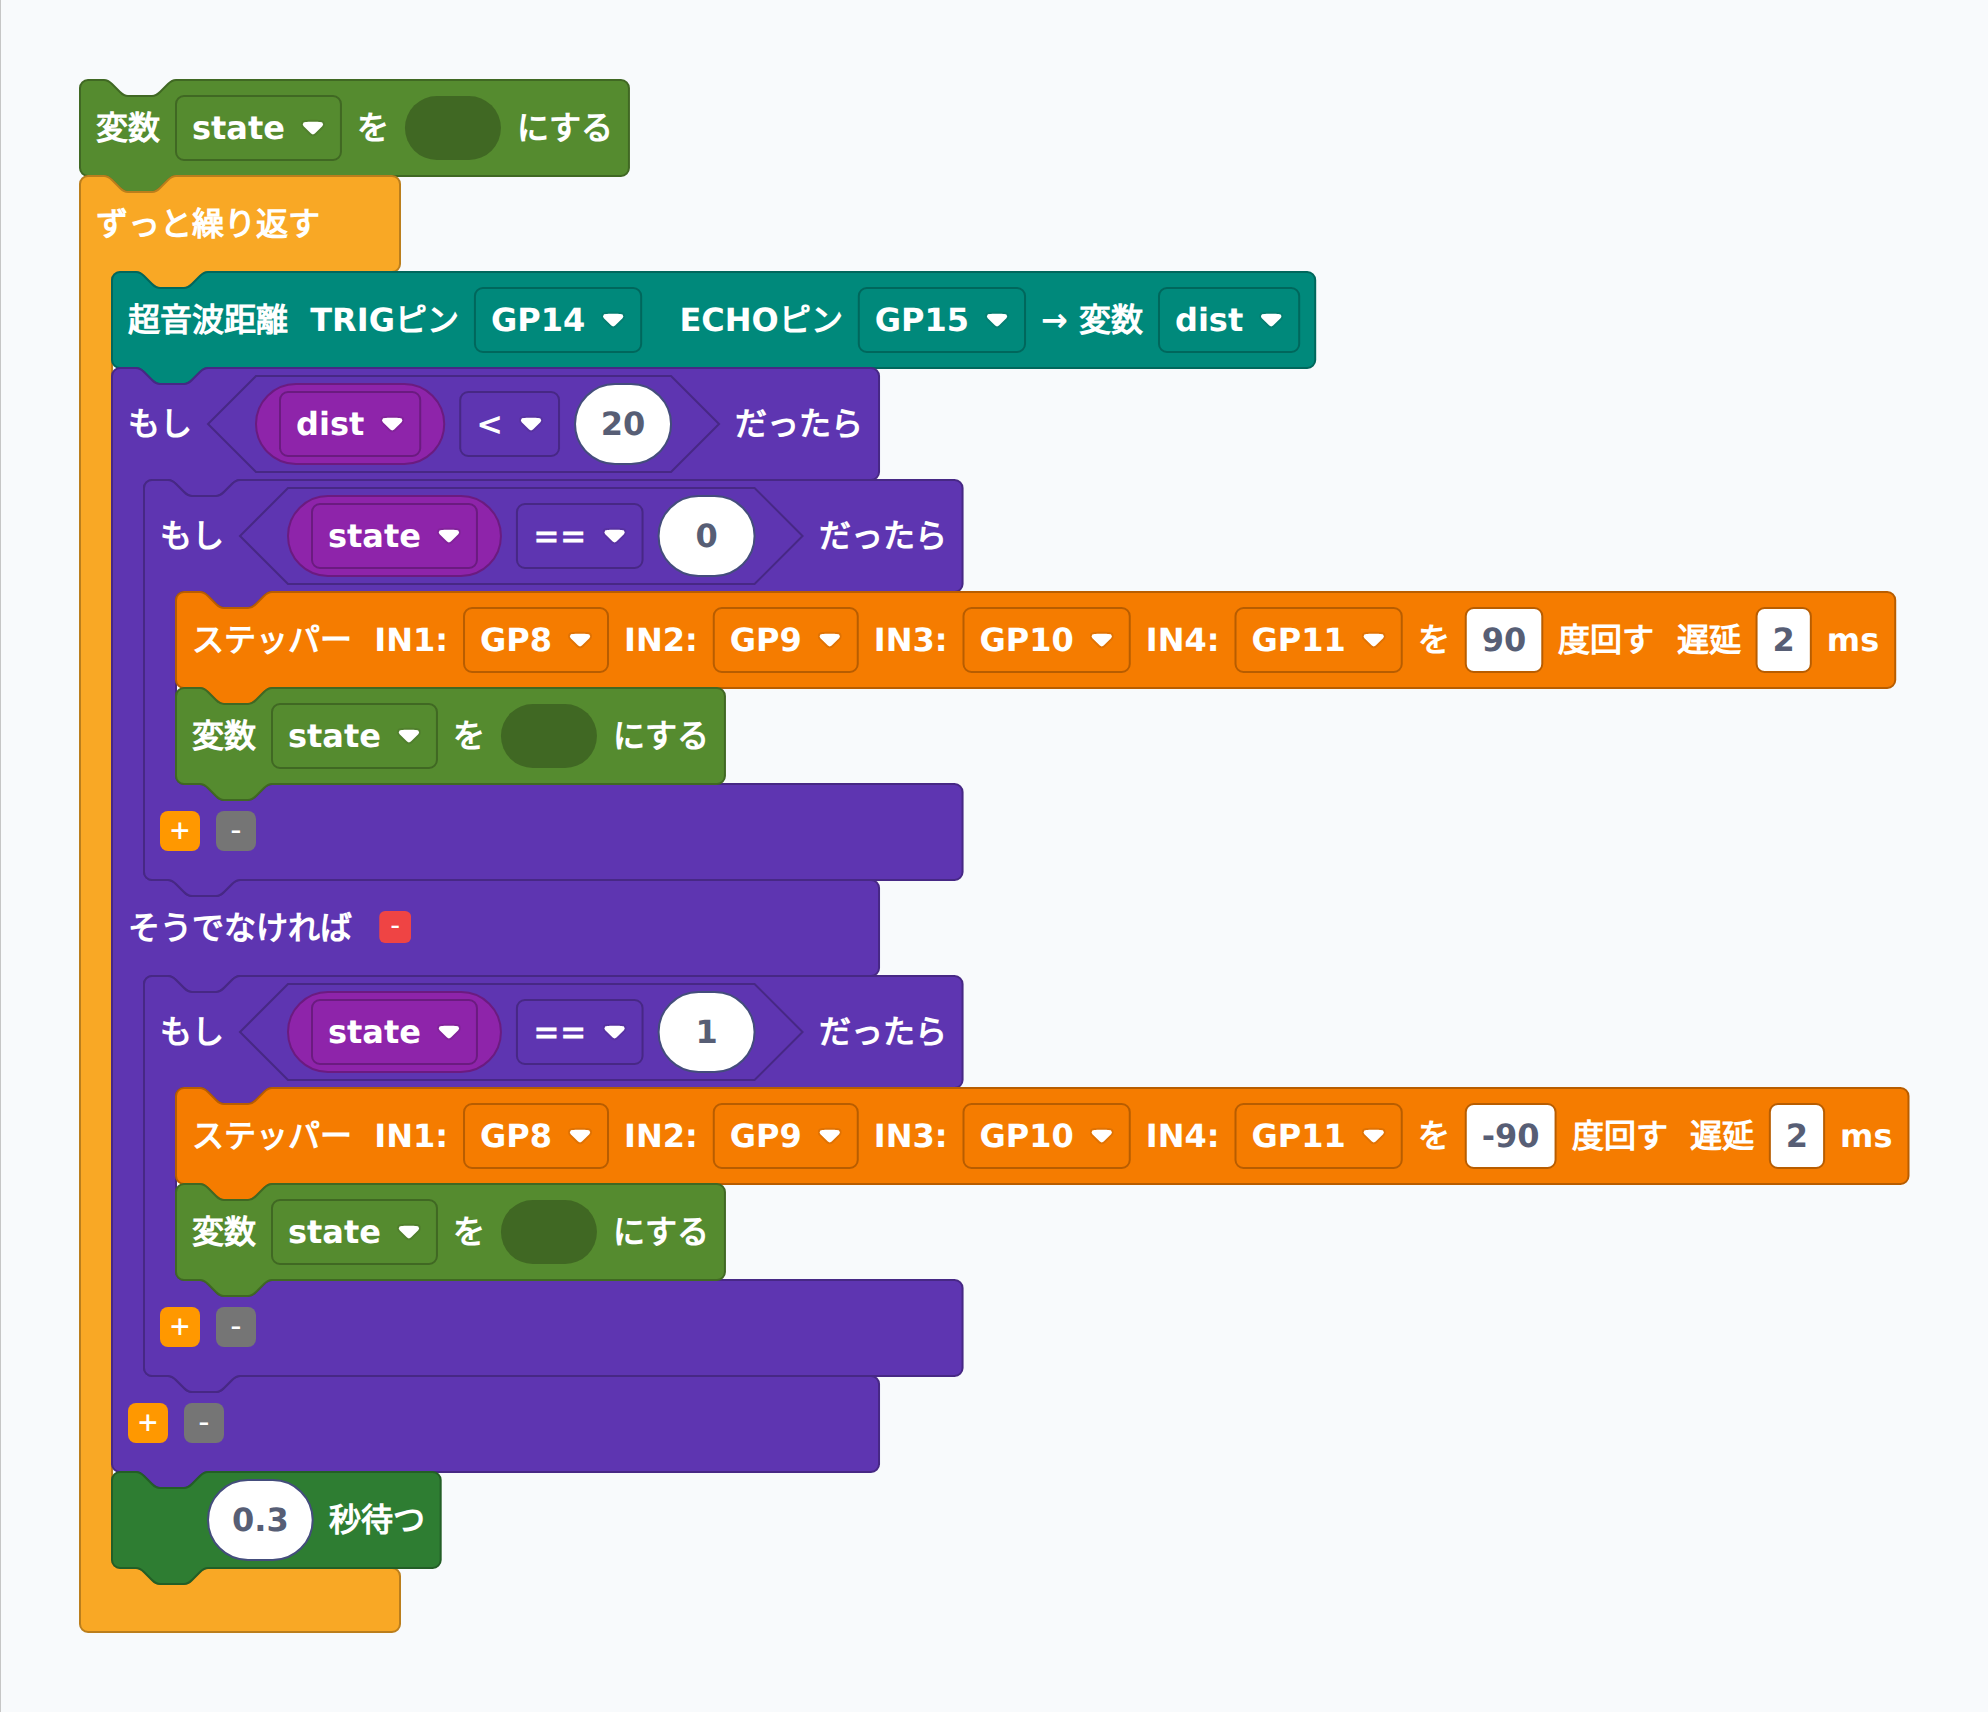Image resolution: width=1988 pixels, height=1712 pixels.
Task: Add a branch to state == 1 if-block with plus
Action: (x=180, y=1327)
